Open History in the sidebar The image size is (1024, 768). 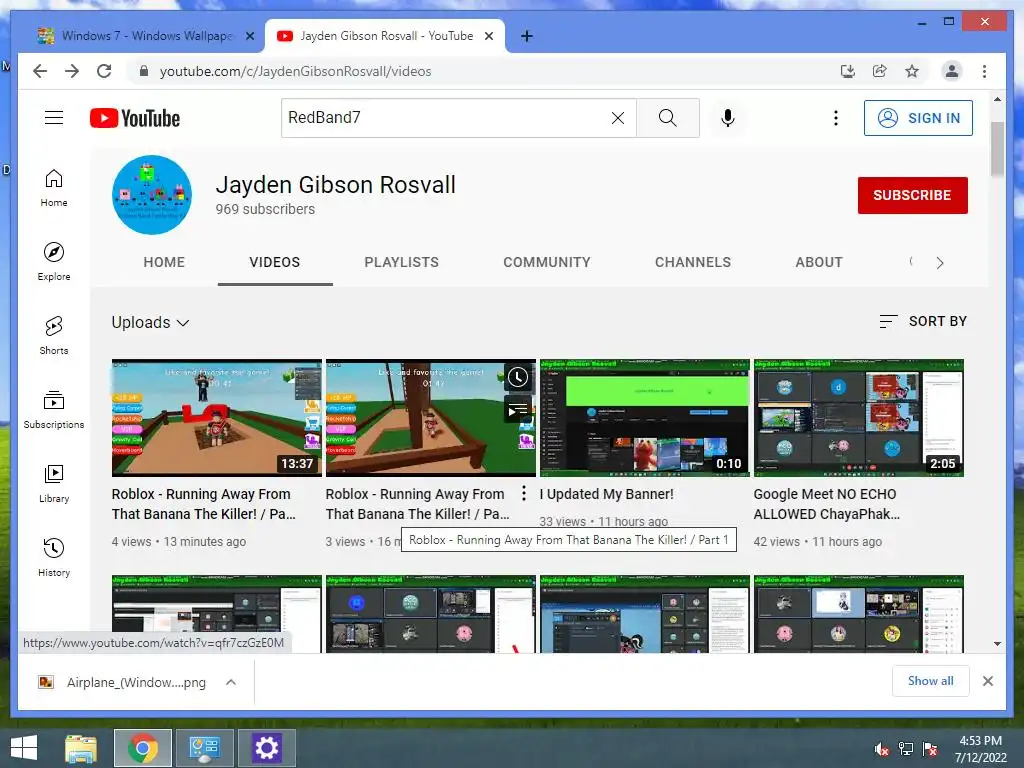coord(54,557)
